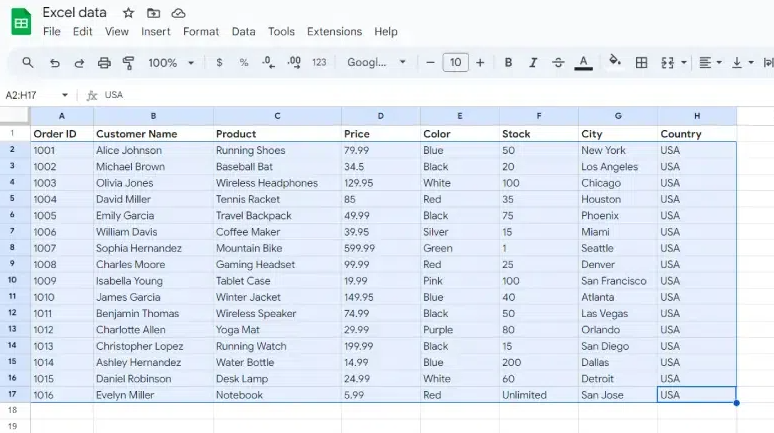Format as currency with dollar button

(x=219, y=63)
